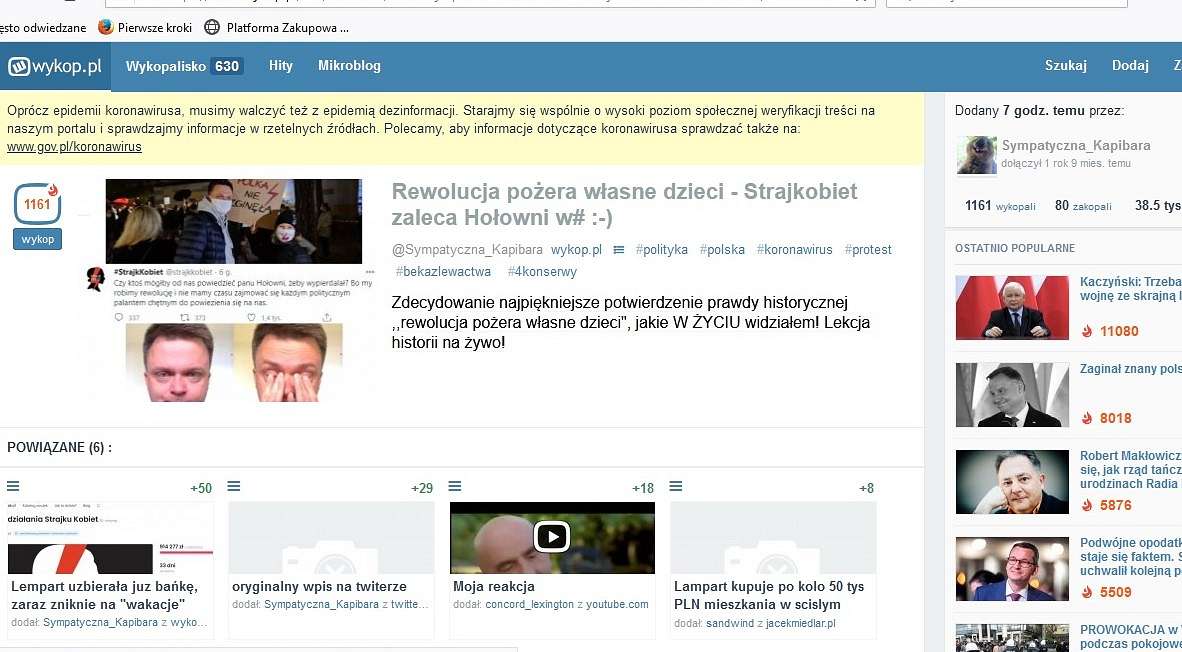Screen dimensions: 1182x652
Task: Open 'Lempart uzbierała juz bańkę' related link
Action: coord(104,595)
